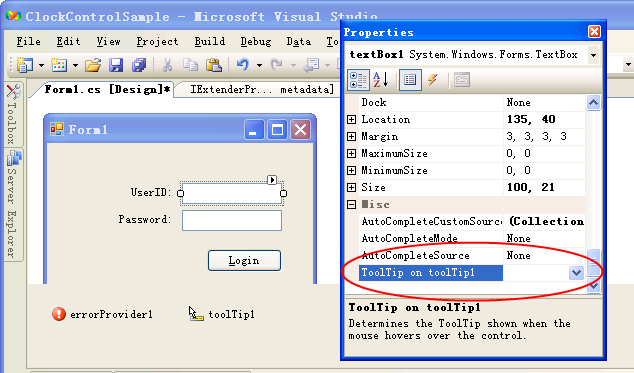Close the Properties window
Viewport: 634px width, 373px height.
pos(594,32)
